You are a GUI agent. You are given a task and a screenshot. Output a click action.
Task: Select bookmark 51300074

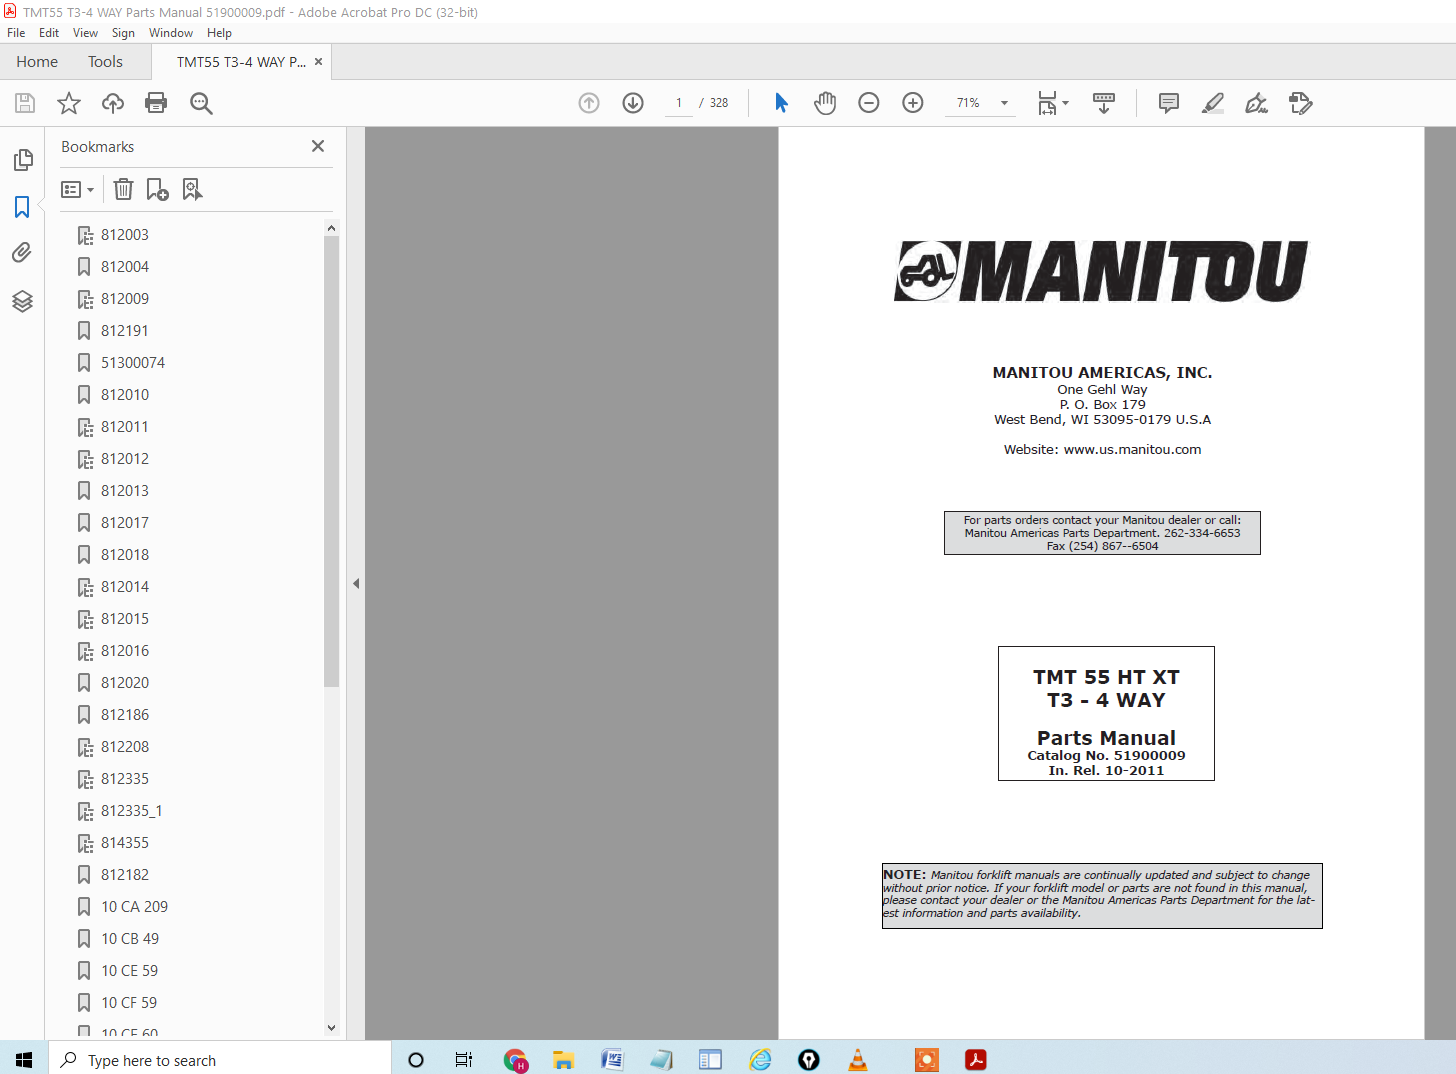coord(133,363)
